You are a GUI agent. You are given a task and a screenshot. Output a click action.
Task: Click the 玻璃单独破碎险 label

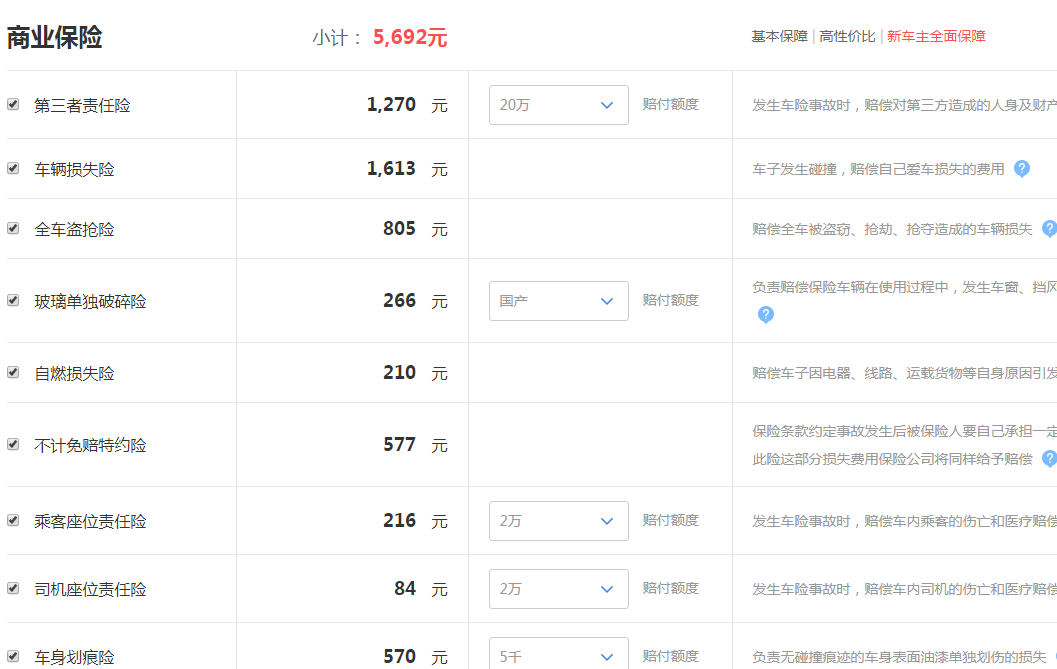[90, 301]
